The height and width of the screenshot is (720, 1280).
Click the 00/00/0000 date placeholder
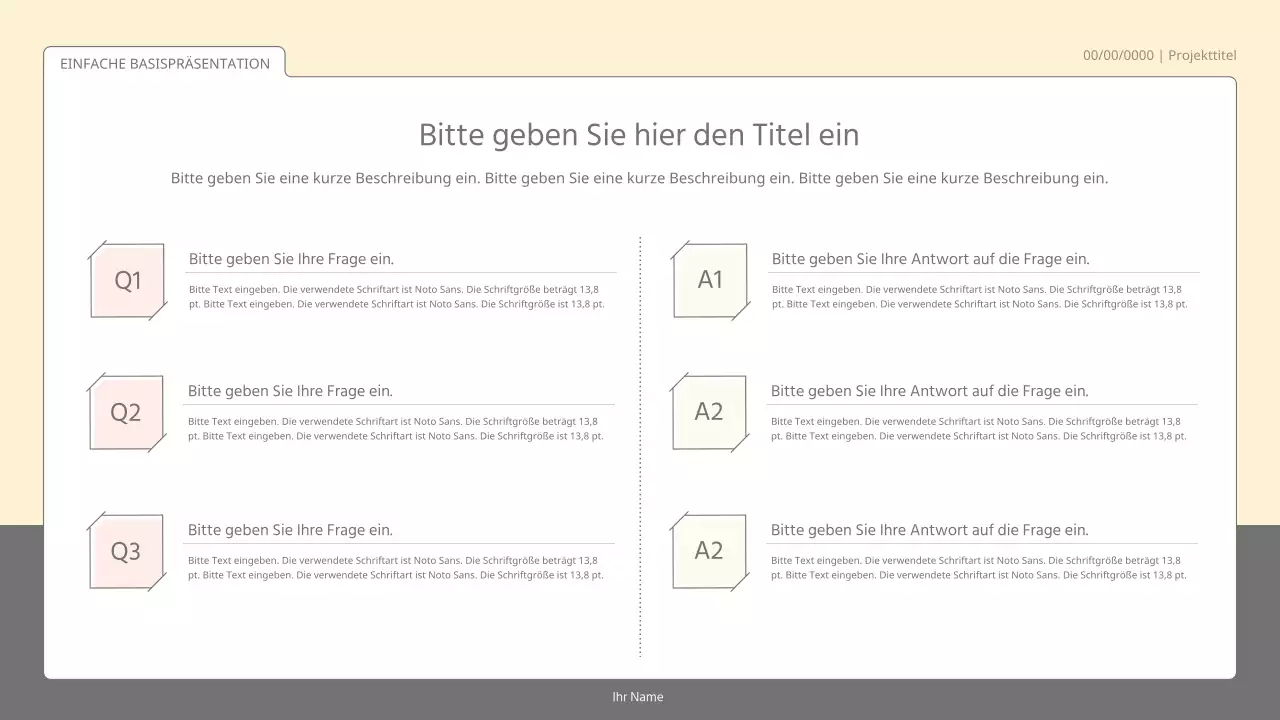coord(1117,55)
